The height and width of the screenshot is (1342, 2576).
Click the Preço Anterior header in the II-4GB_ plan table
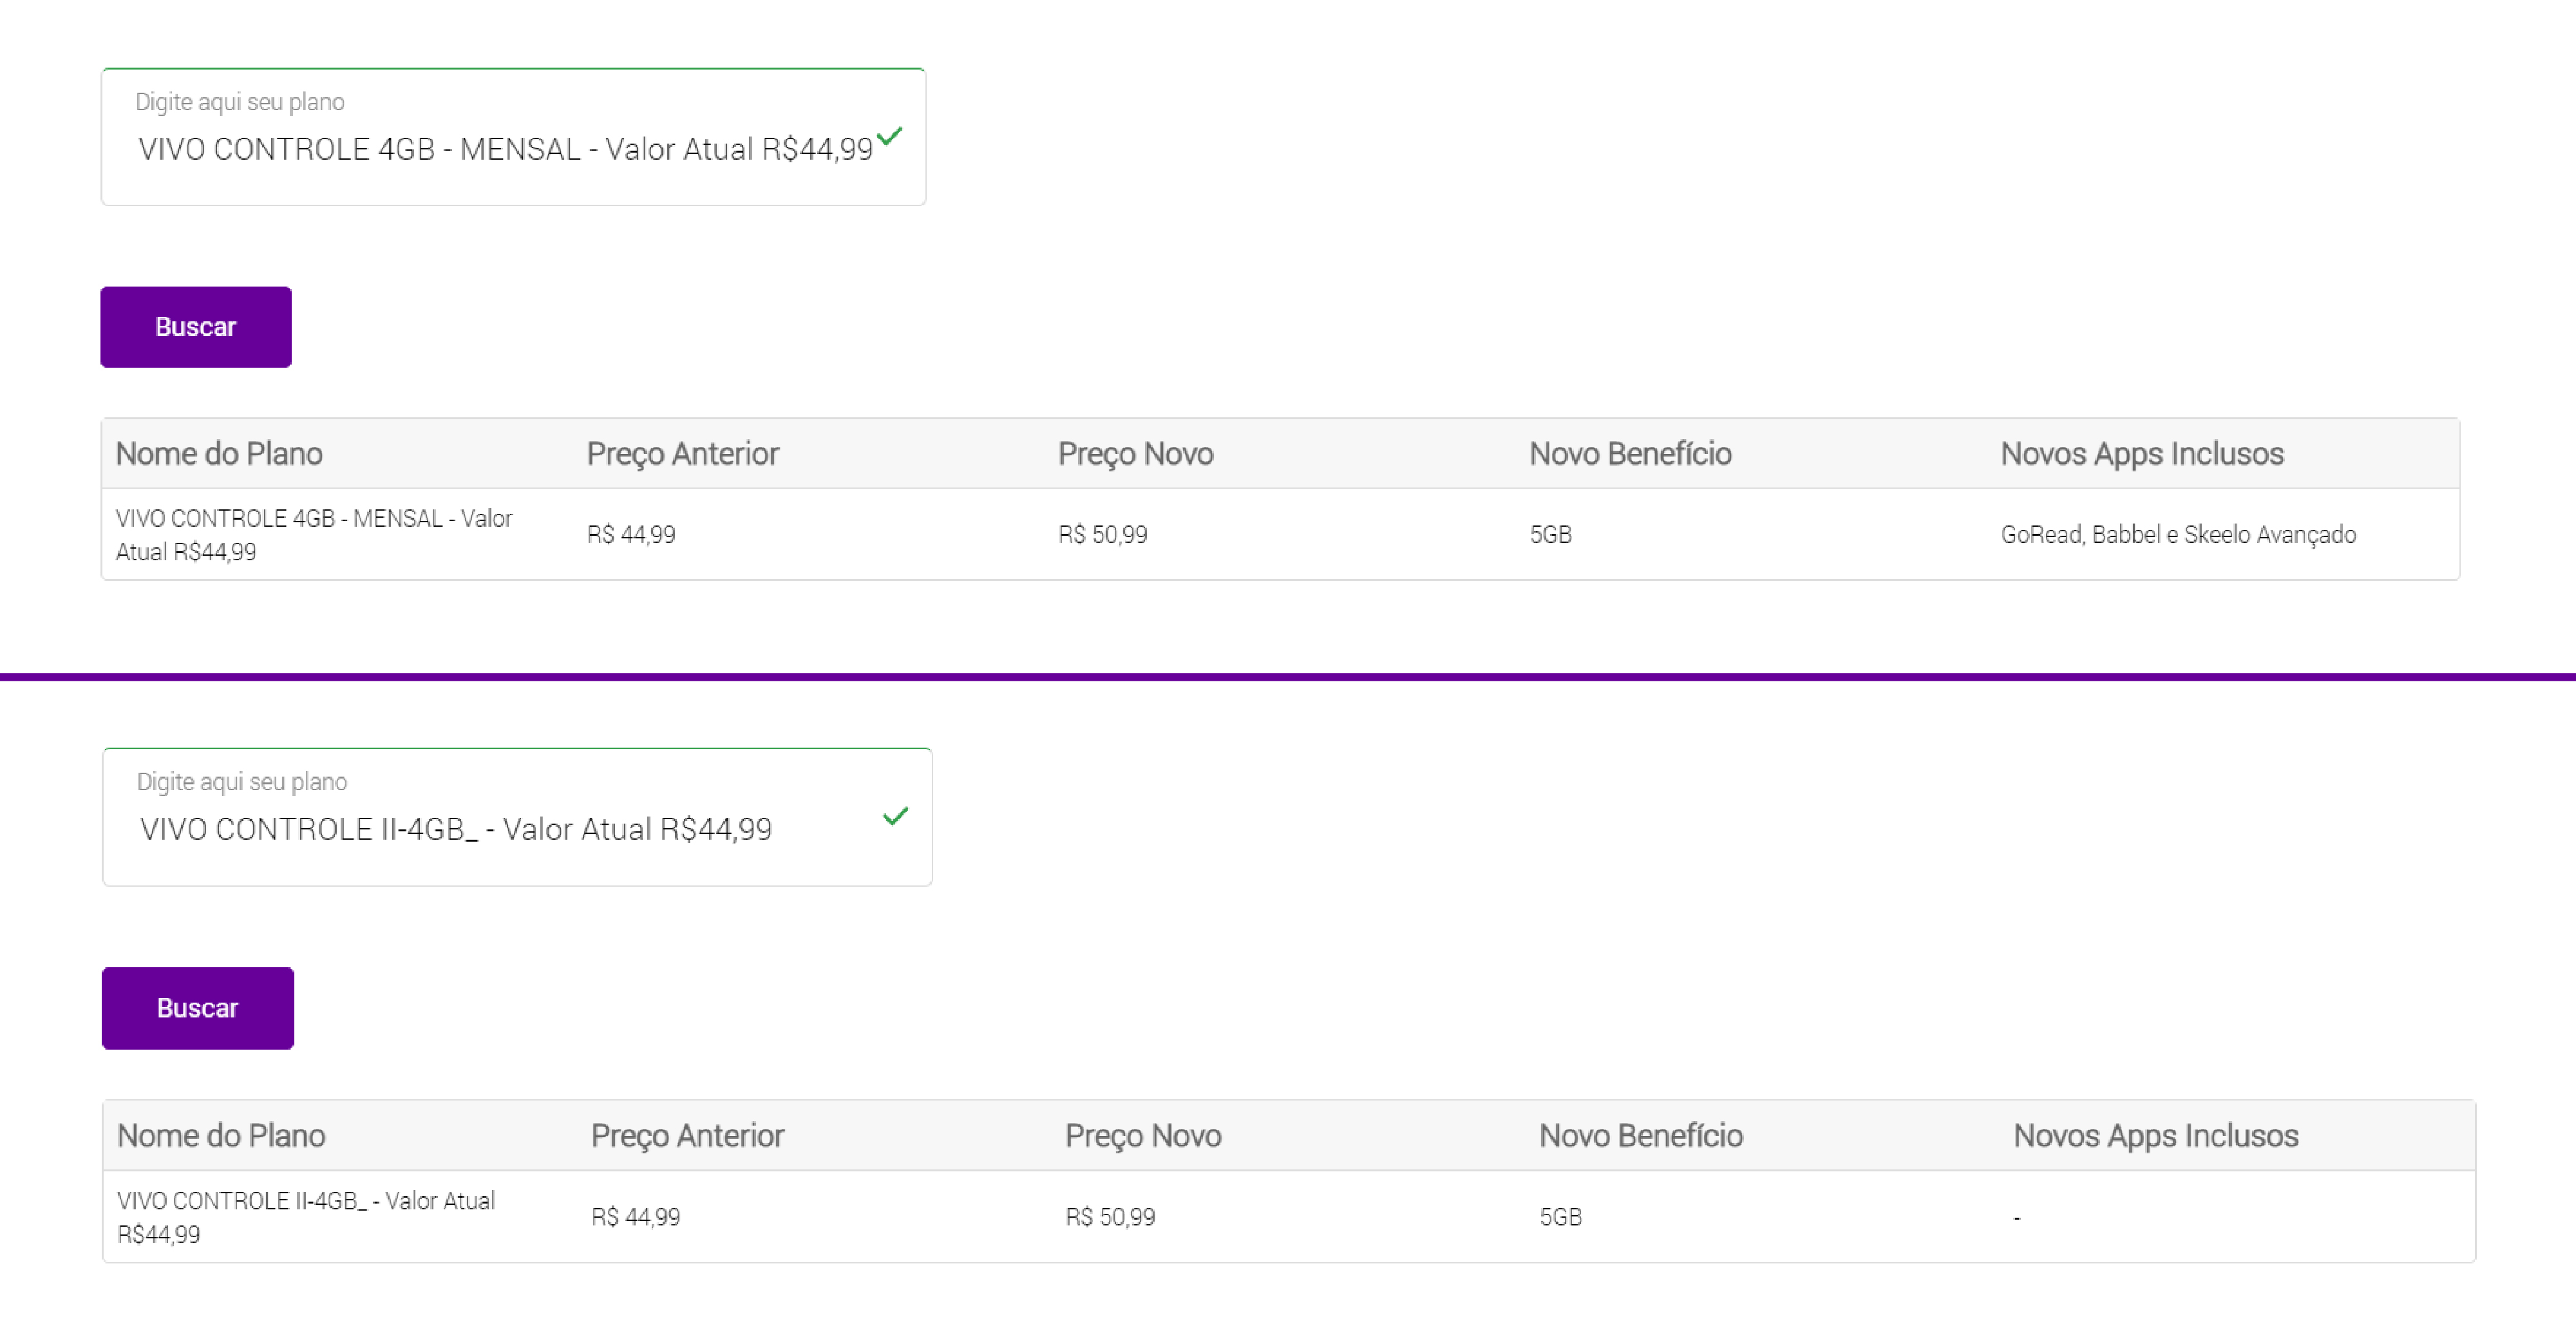tap(688, 1136)
